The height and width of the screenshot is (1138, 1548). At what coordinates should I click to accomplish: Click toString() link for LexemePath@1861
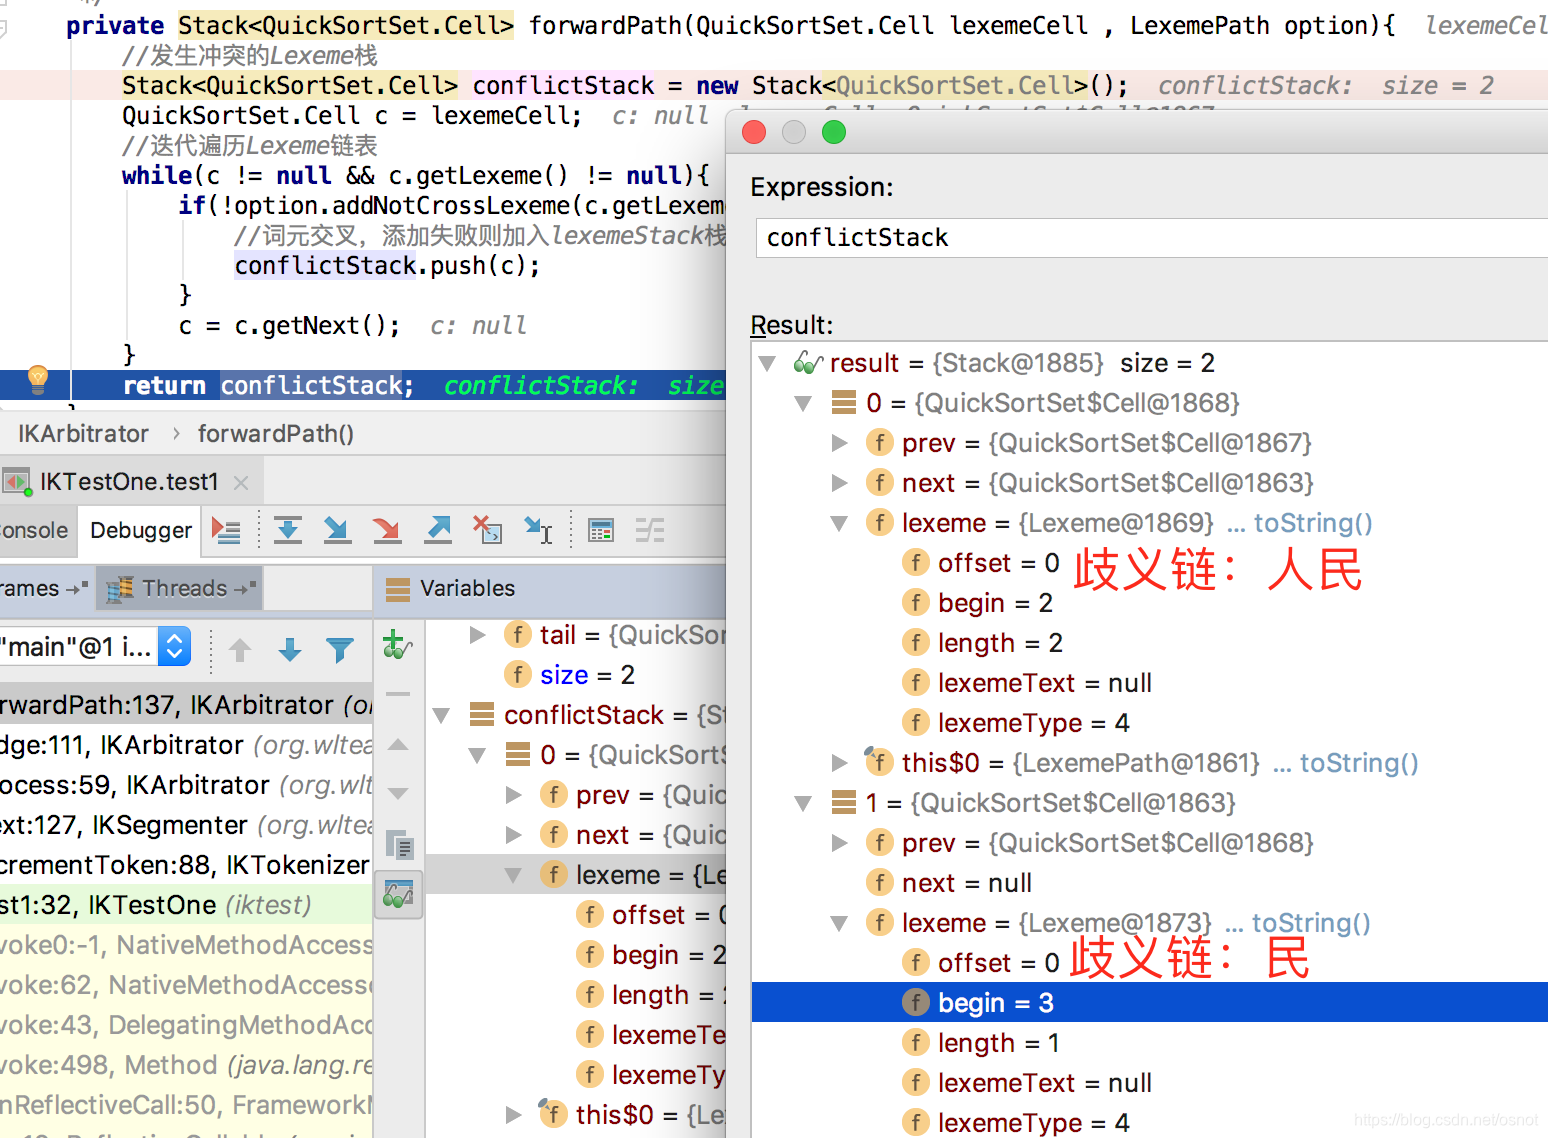pyautogui.click(x=1359, y=763)
